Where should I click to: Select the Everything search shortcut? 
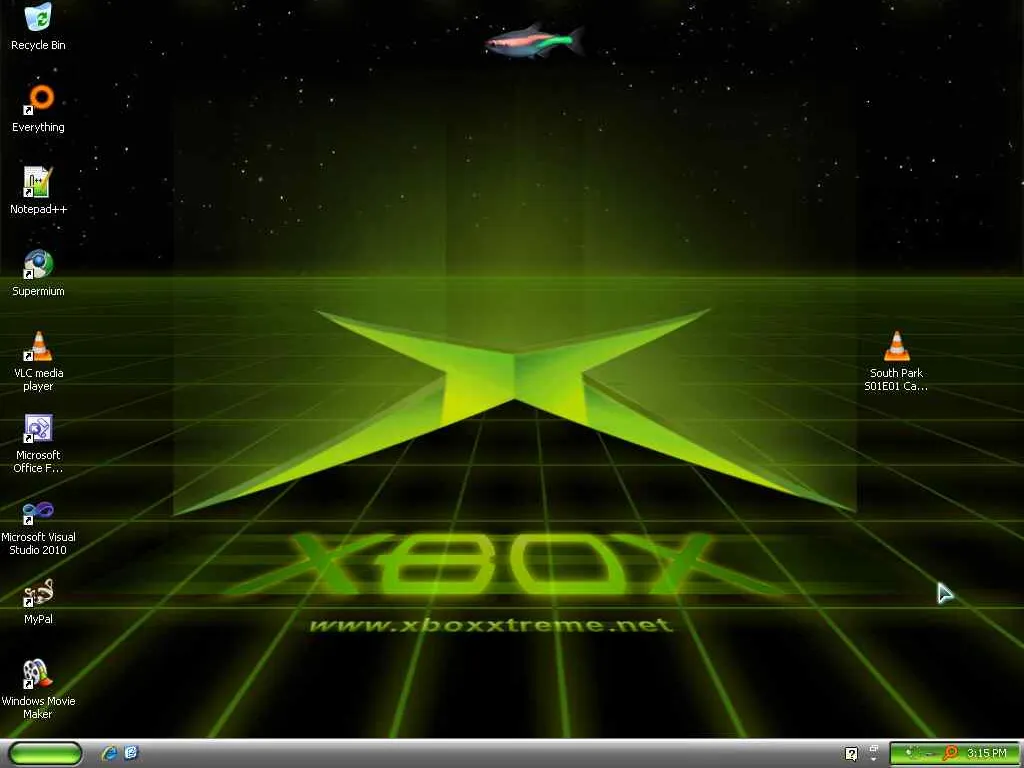38,108
